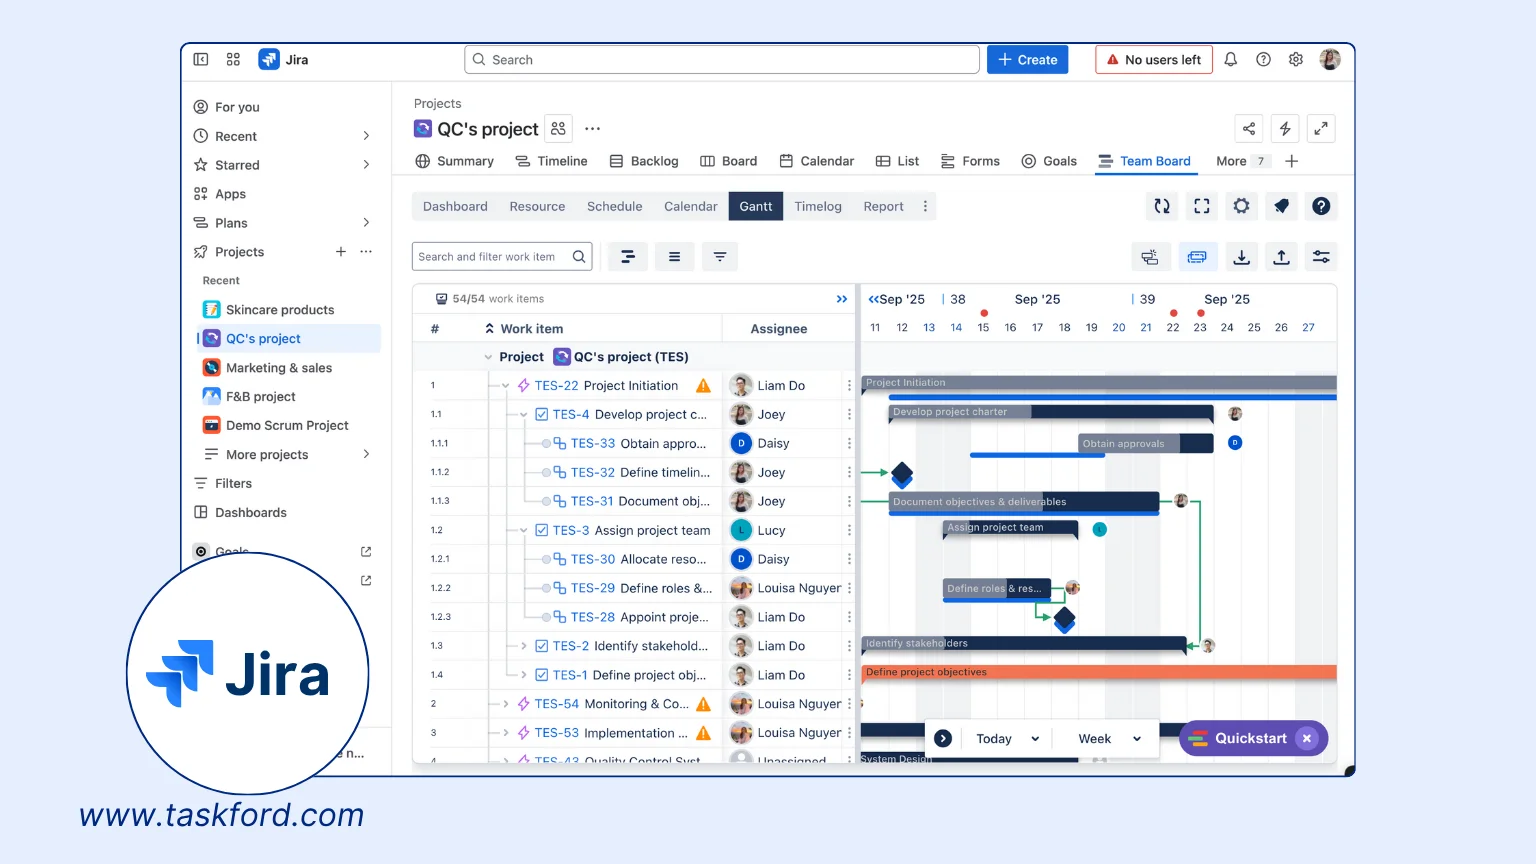Toggle the TES-1 Define project objectives checkbox
The height and width of the screenshot is (864, 1536).
click(x=542, y=675)
